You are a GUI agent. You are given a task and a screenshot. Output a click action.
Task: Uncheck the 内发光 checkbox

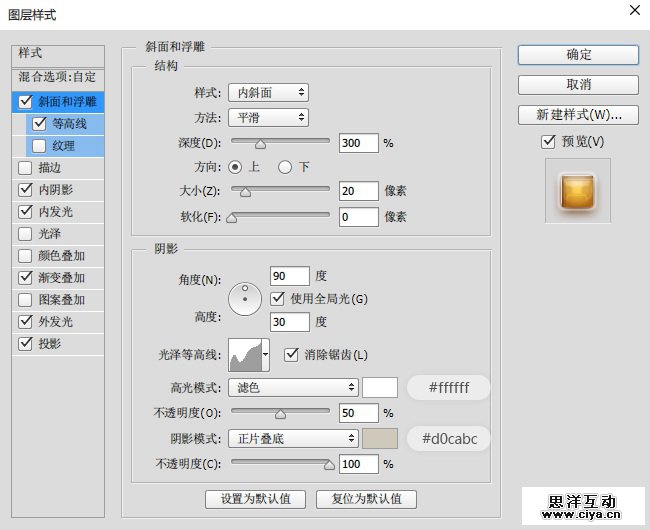click(25, 211)
